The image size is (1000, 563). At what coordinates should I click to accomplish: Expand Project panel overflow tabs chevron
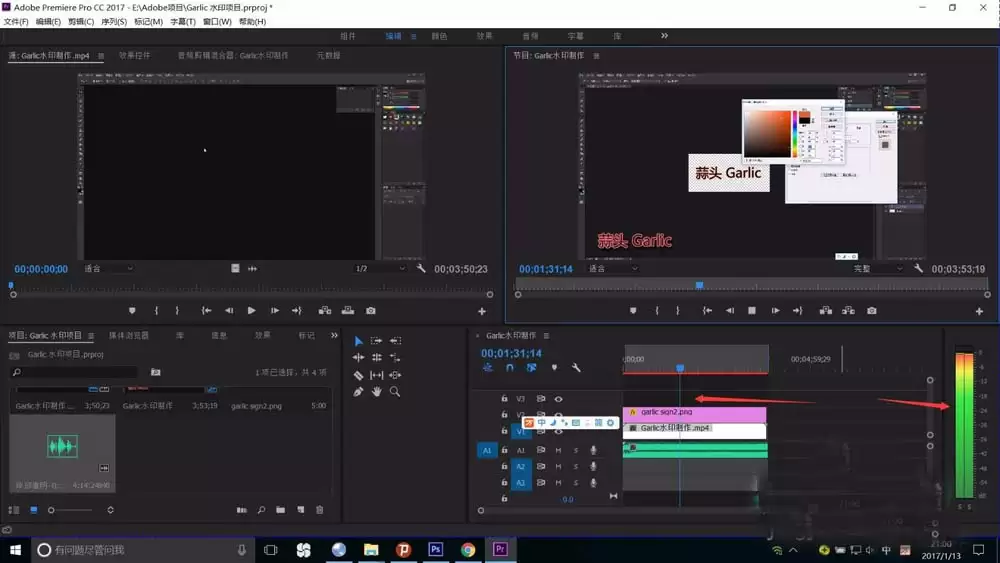tap(334, 335)
